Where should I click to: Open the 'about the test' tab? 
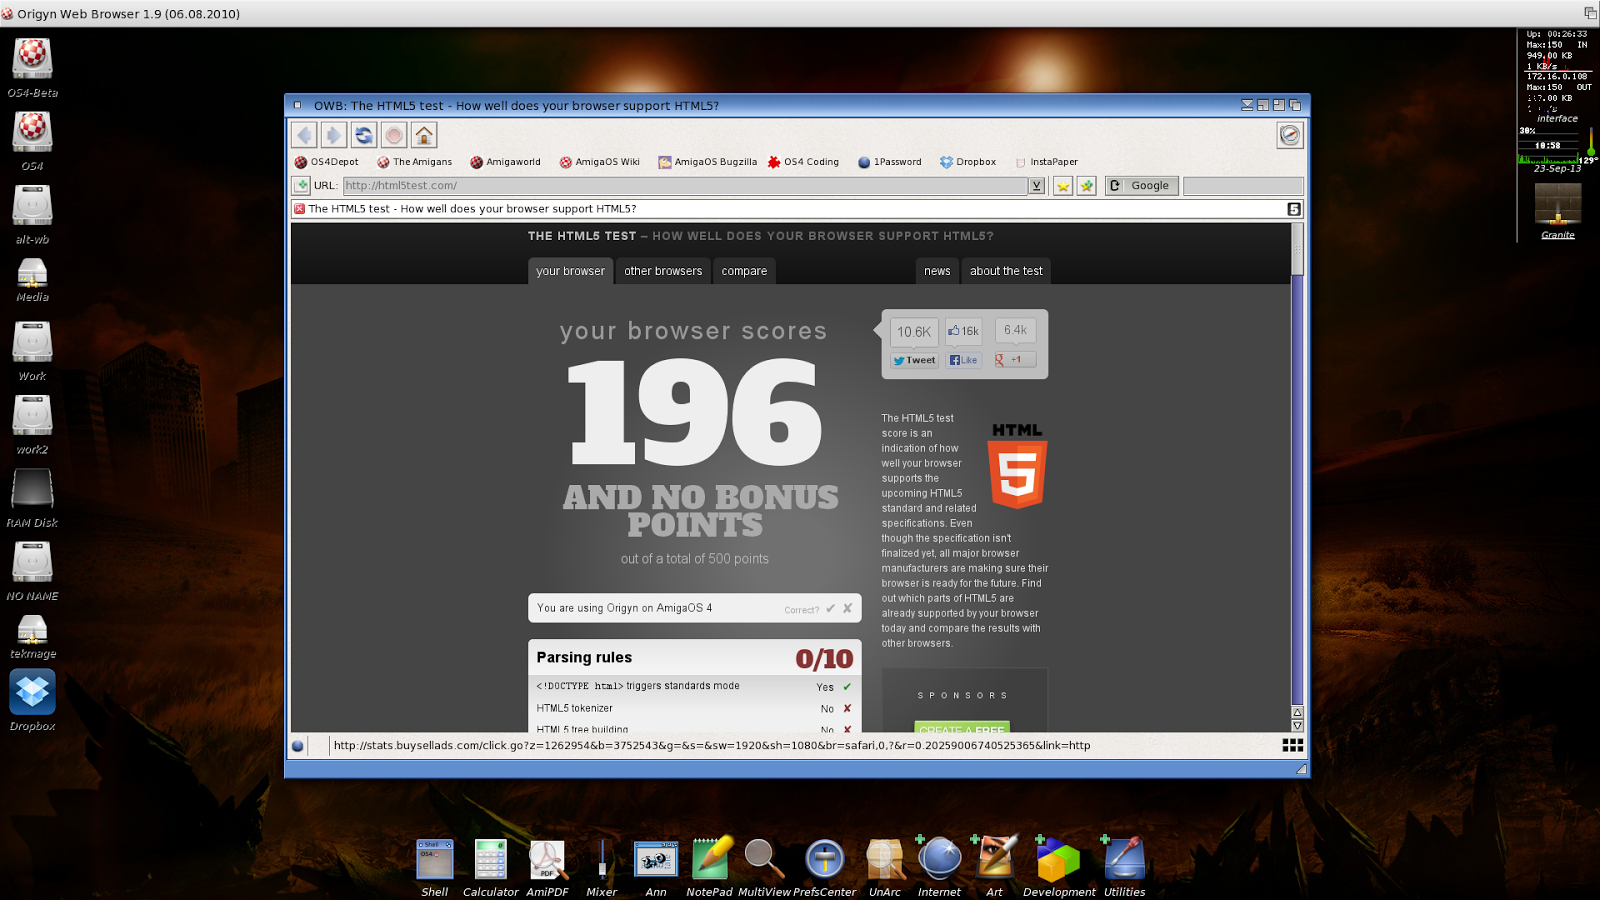pos(1006,271)
